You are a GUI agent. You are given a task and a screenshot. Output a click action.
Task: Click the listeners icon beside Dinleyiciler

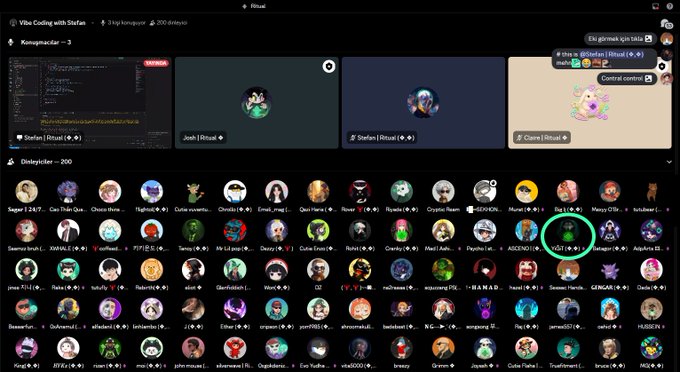(11, 161)
